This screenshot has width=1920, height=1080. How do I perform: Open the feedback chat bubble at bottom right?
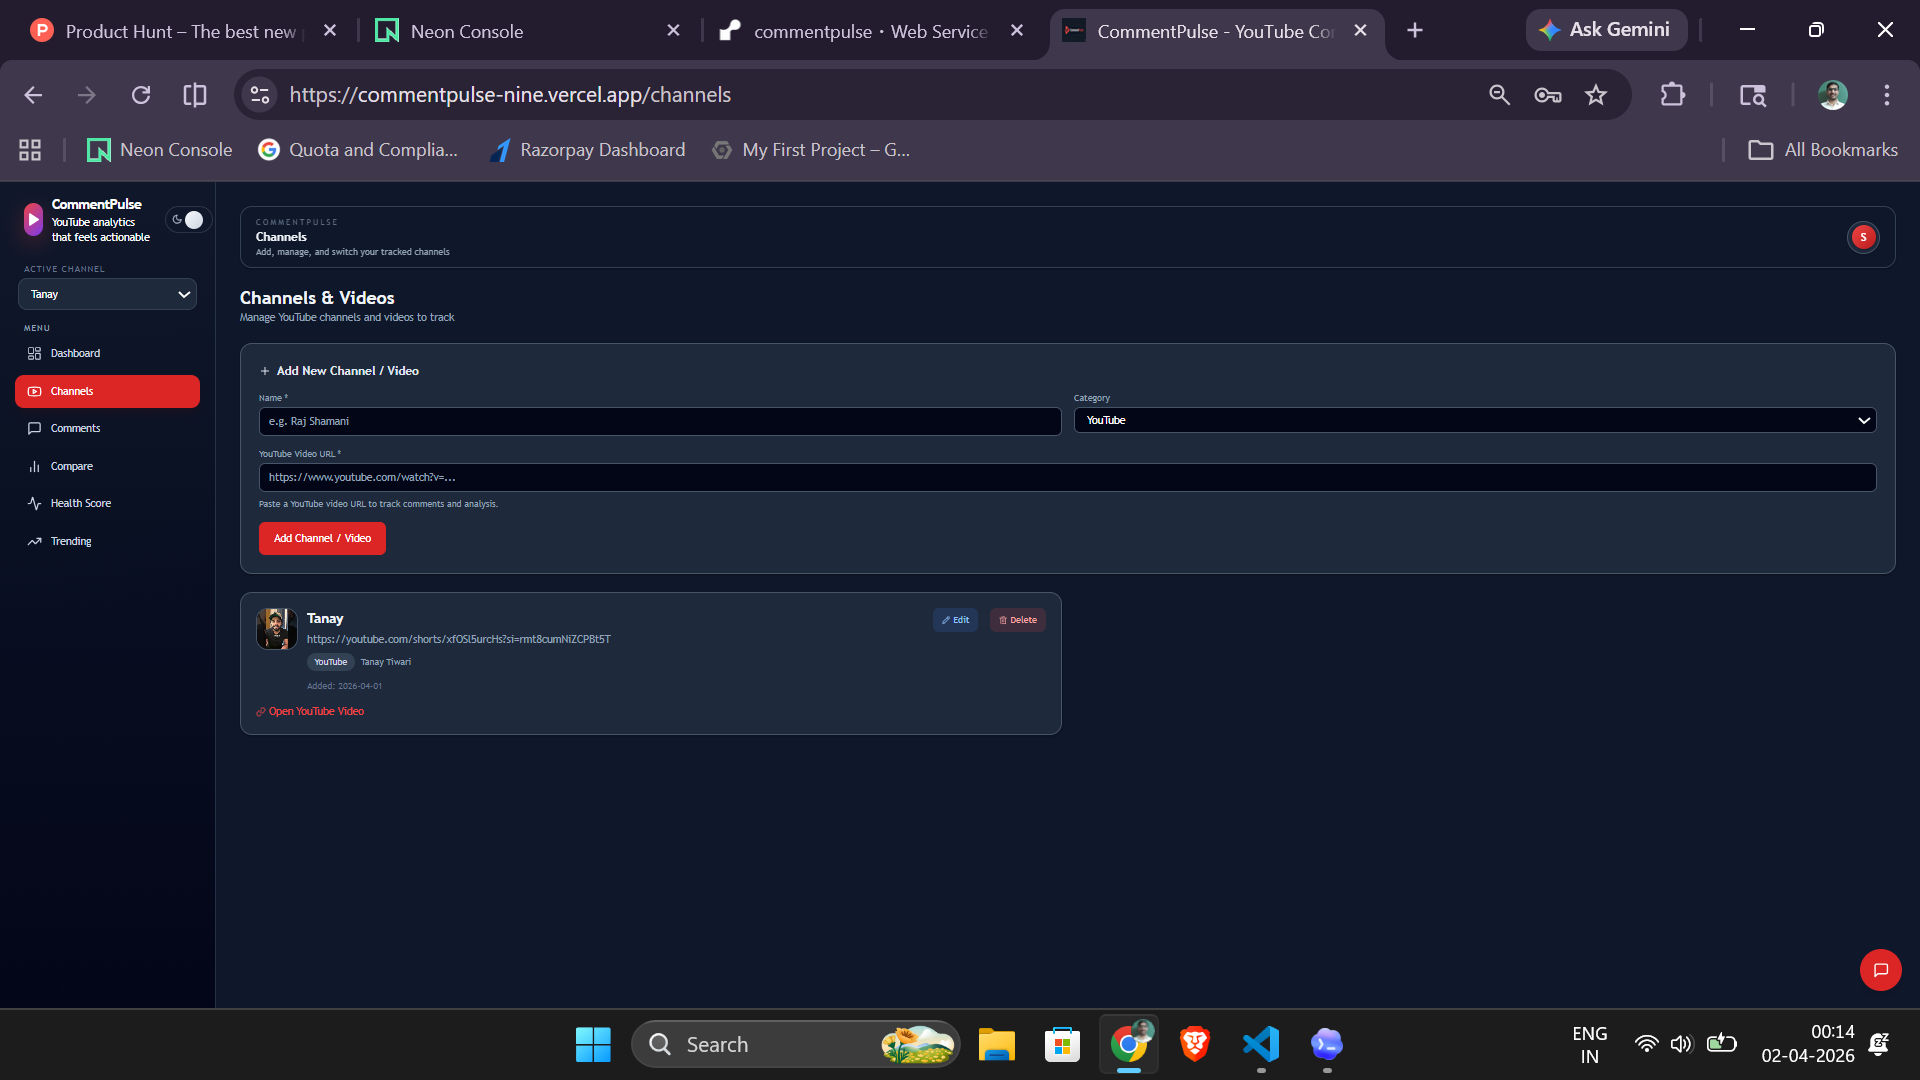tap(1881, 970)
